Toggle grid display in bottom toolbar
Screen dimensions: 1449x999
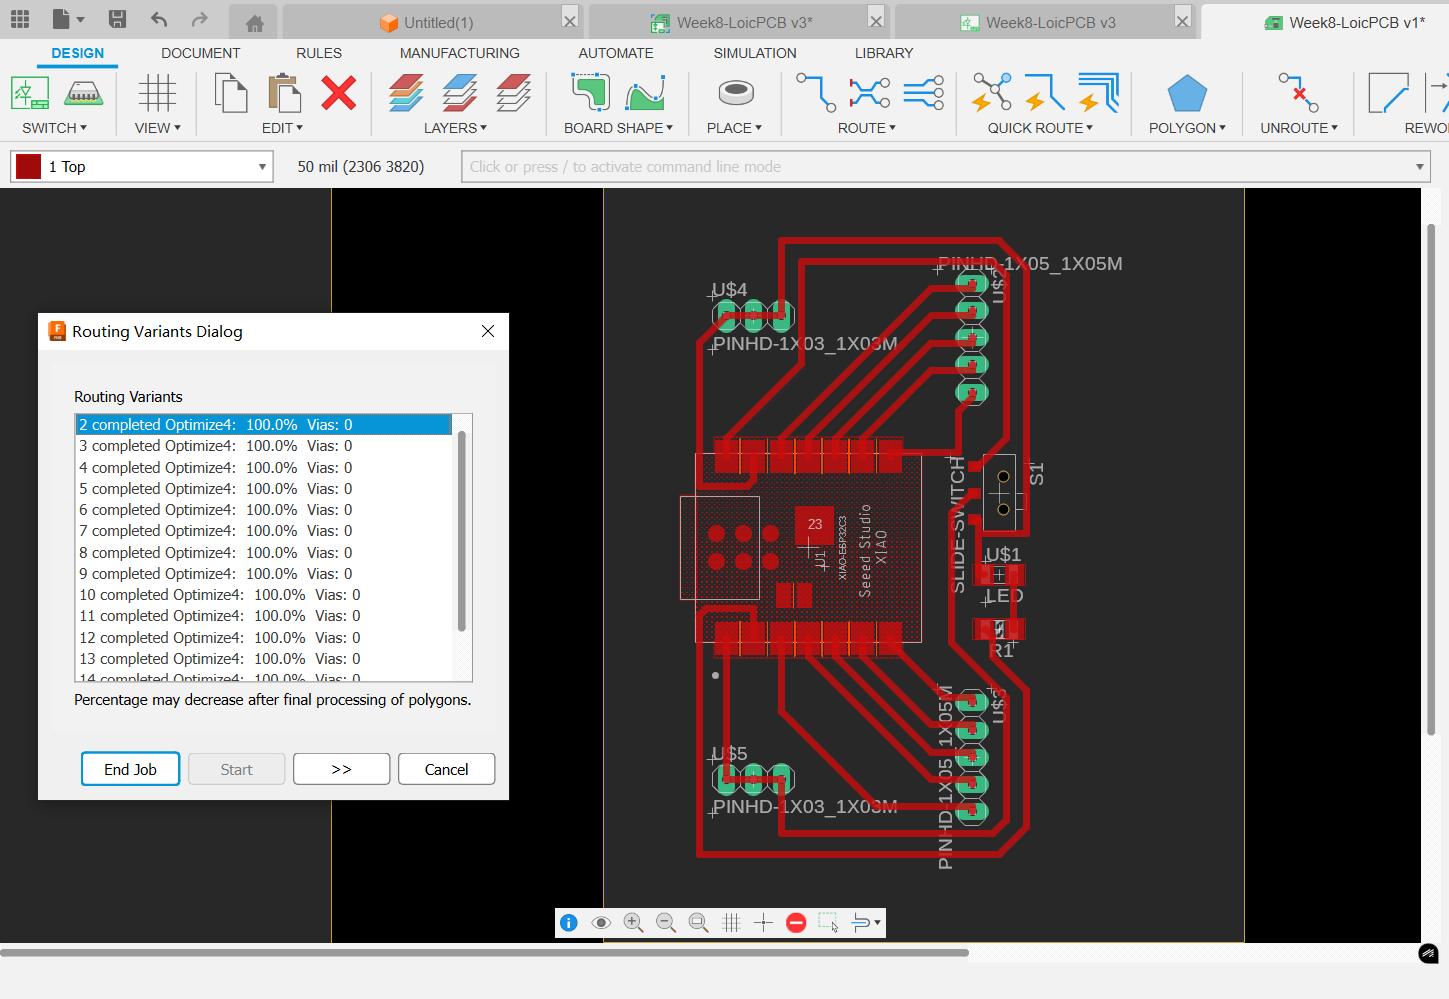[731, 923]
